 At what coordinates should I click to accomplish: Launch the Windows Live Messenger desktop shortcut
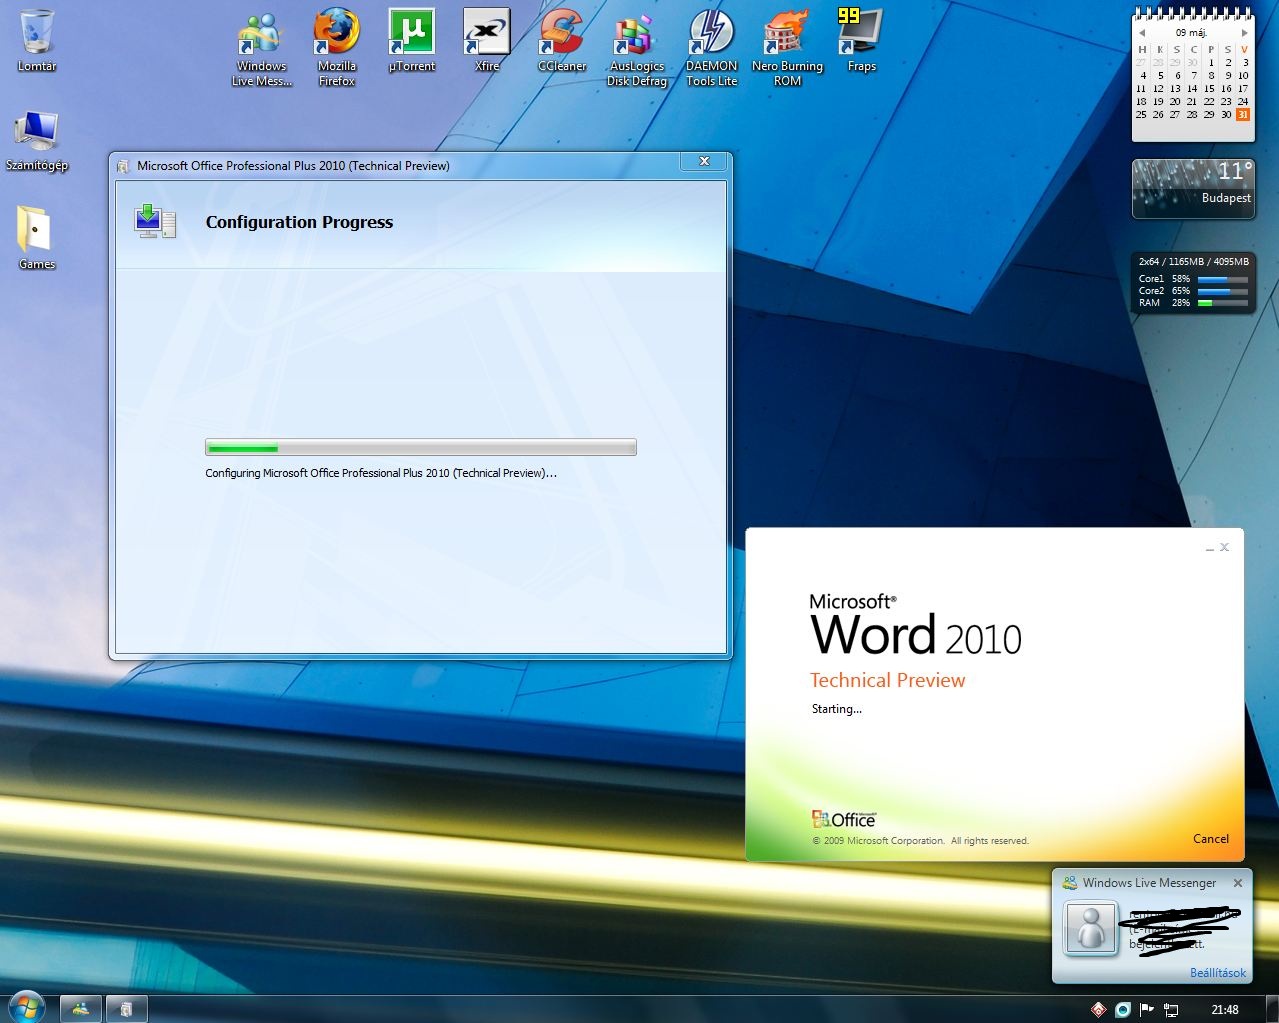click(x=261, y=47)
